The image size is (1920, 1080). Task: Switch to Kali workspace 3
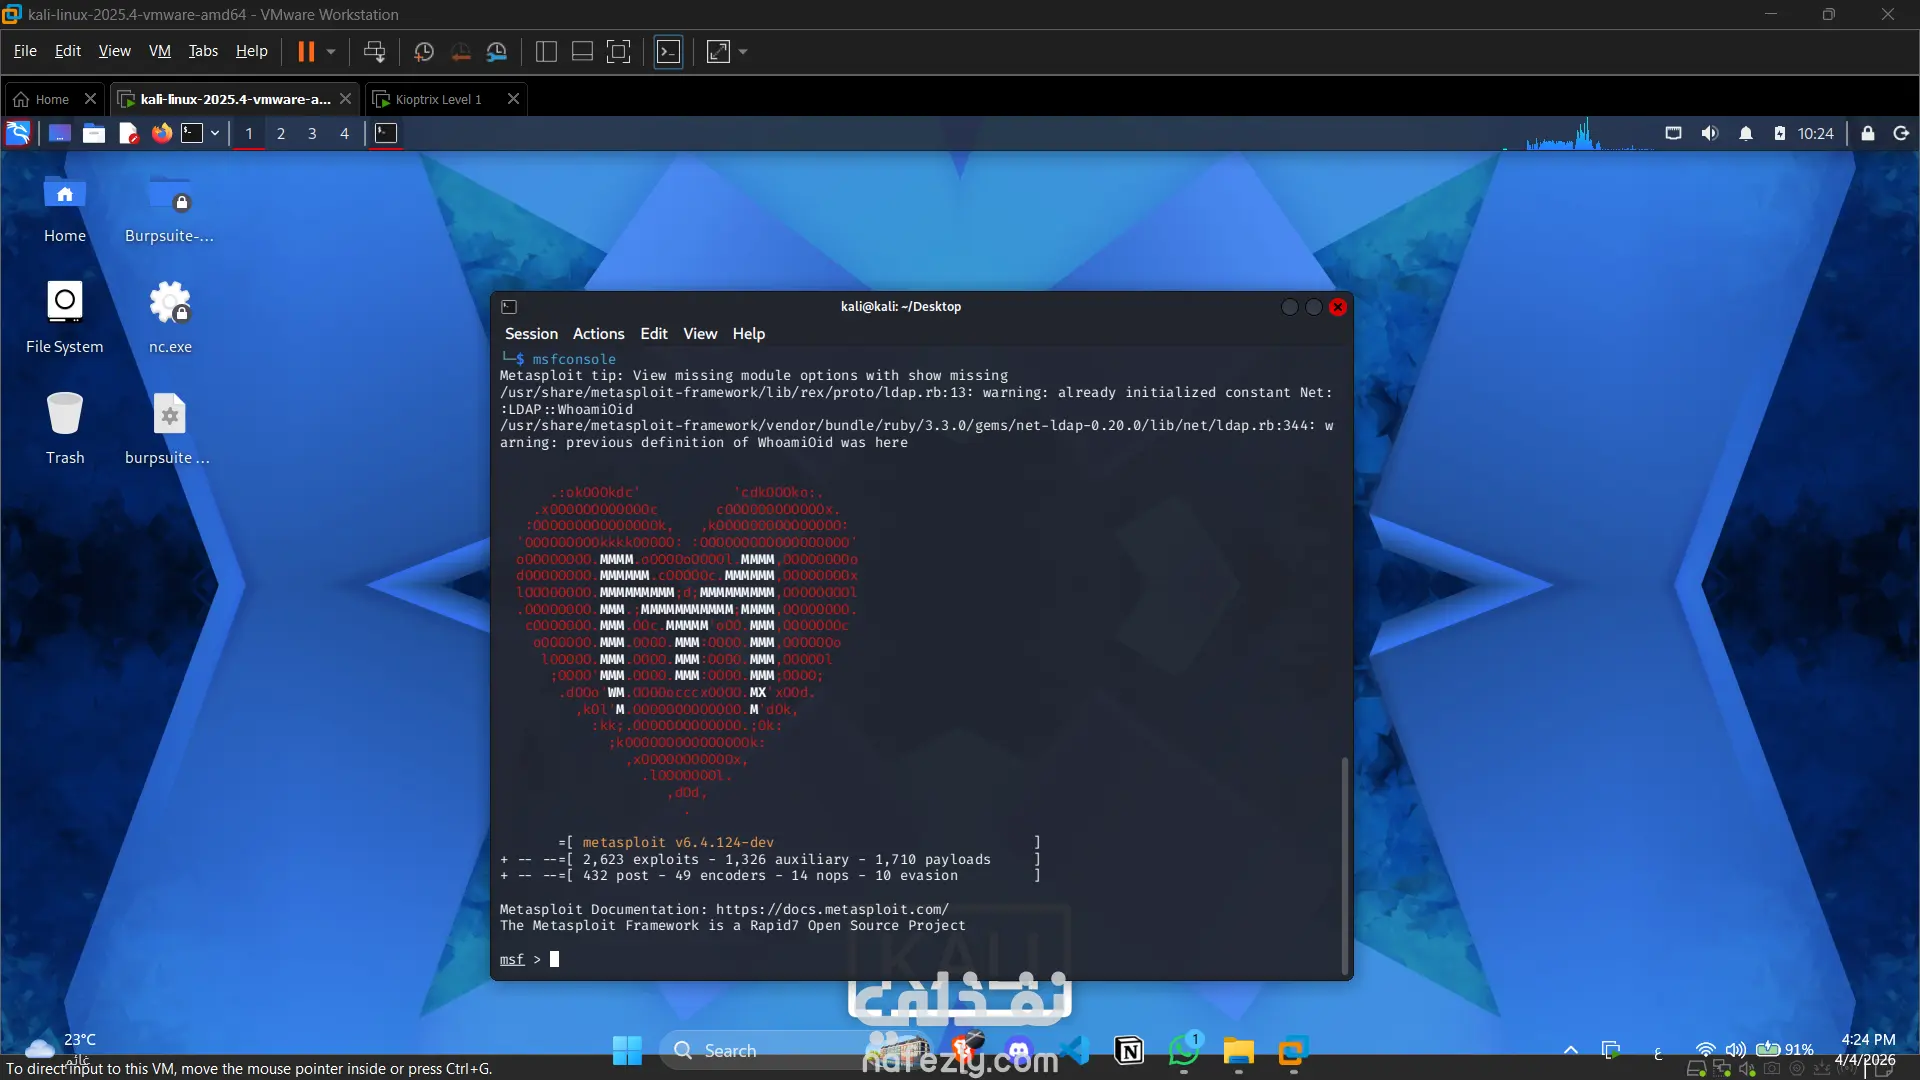click(x=312, y=134)
